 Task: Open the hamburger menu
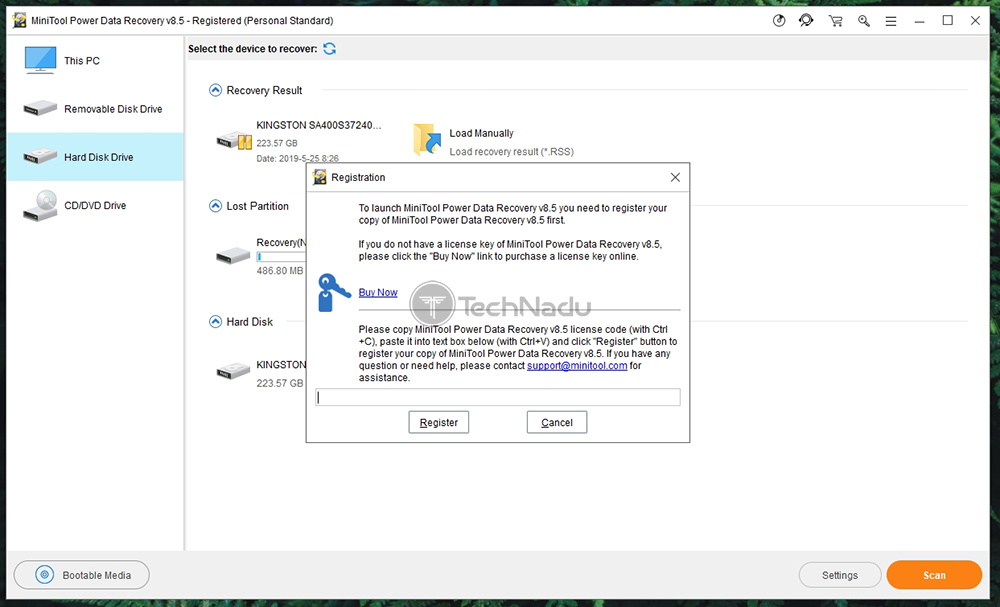click(891, 20)
